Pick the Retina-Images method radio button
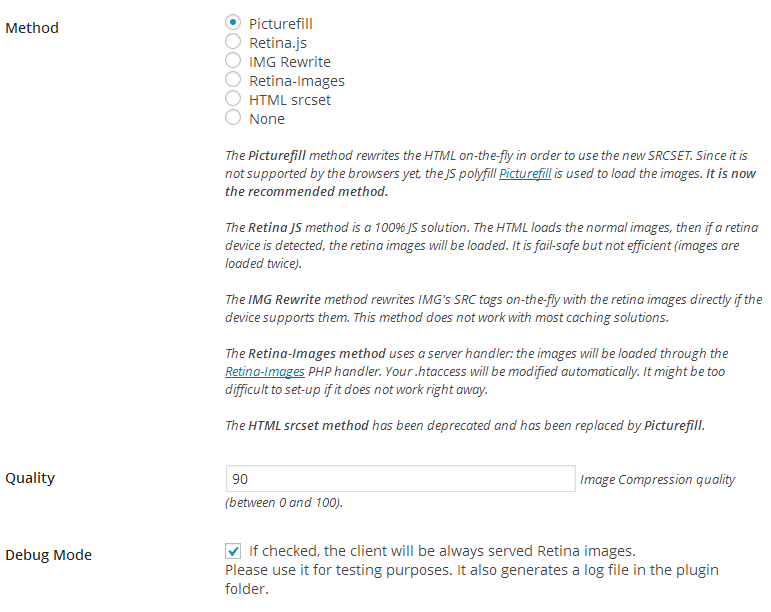771x612 pixels. pyautogui.click(x=233, y=80)
